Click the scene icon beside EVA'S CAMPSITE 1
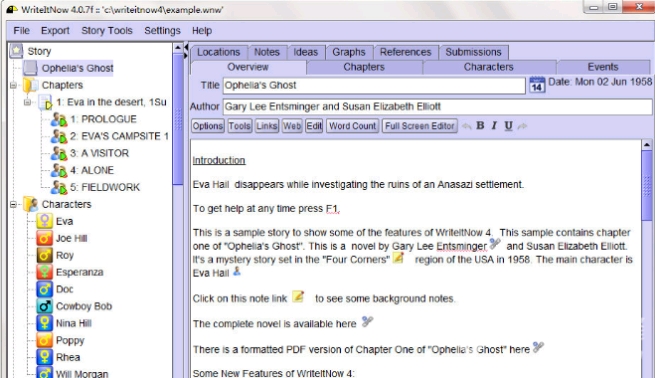 (58, 136)
